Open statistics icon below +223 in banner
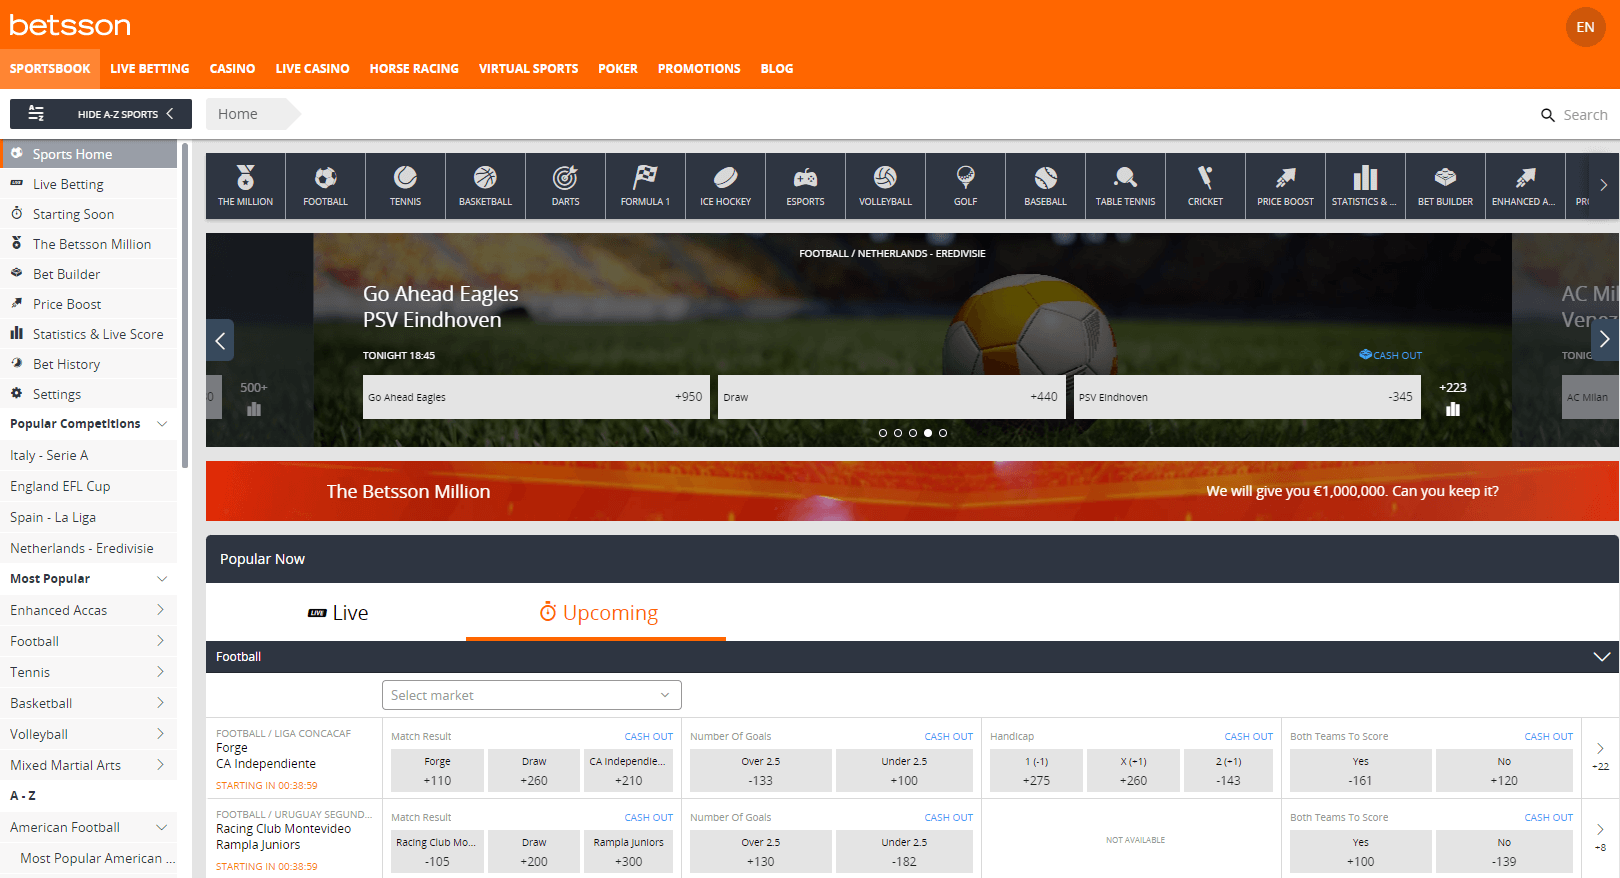Image resolution: width=1620 pixels, height=878 pixels. 1453,409
